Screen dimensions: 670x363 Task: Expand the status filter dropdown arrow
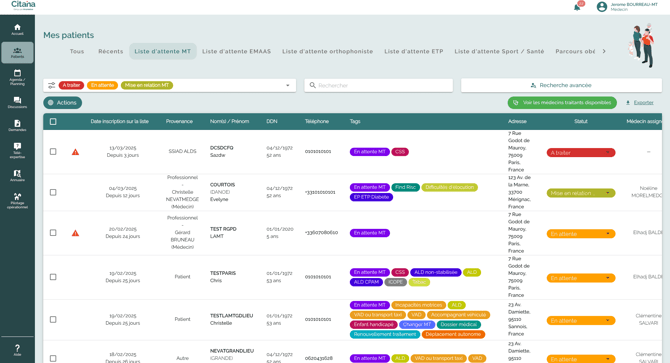pyautogui.click(x=288, y=85)
